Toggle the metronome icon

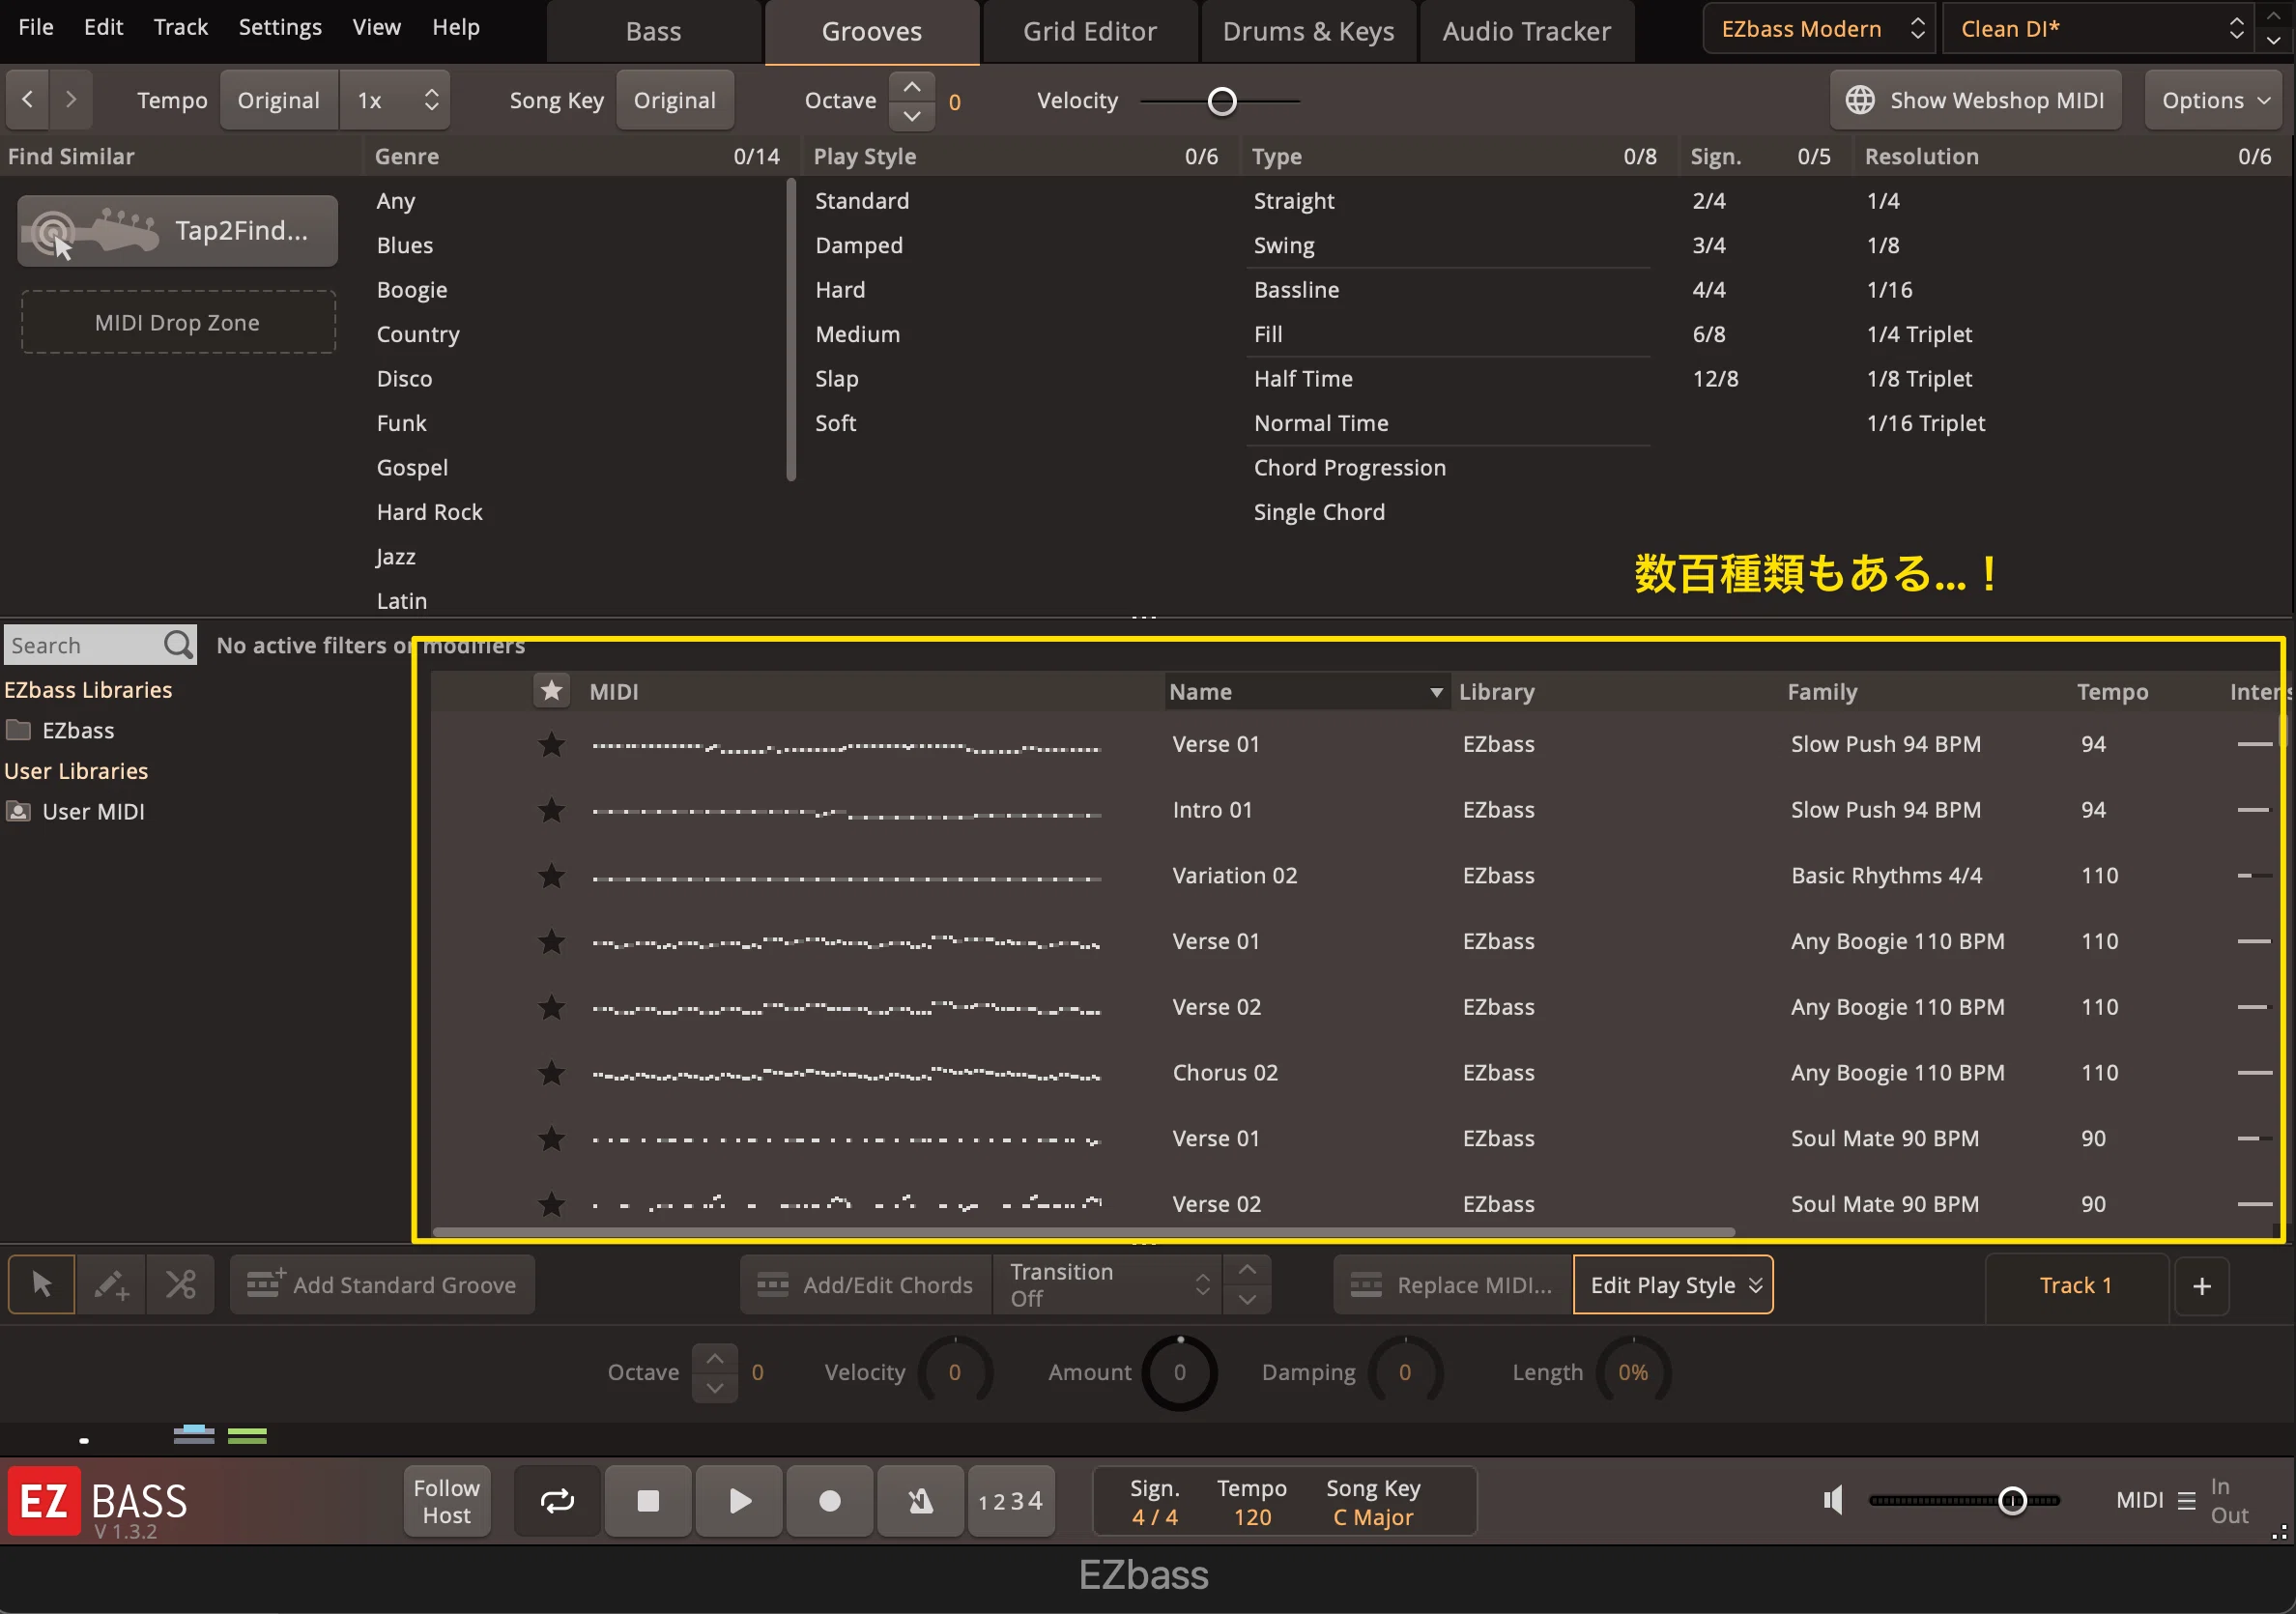(920, 1501)
